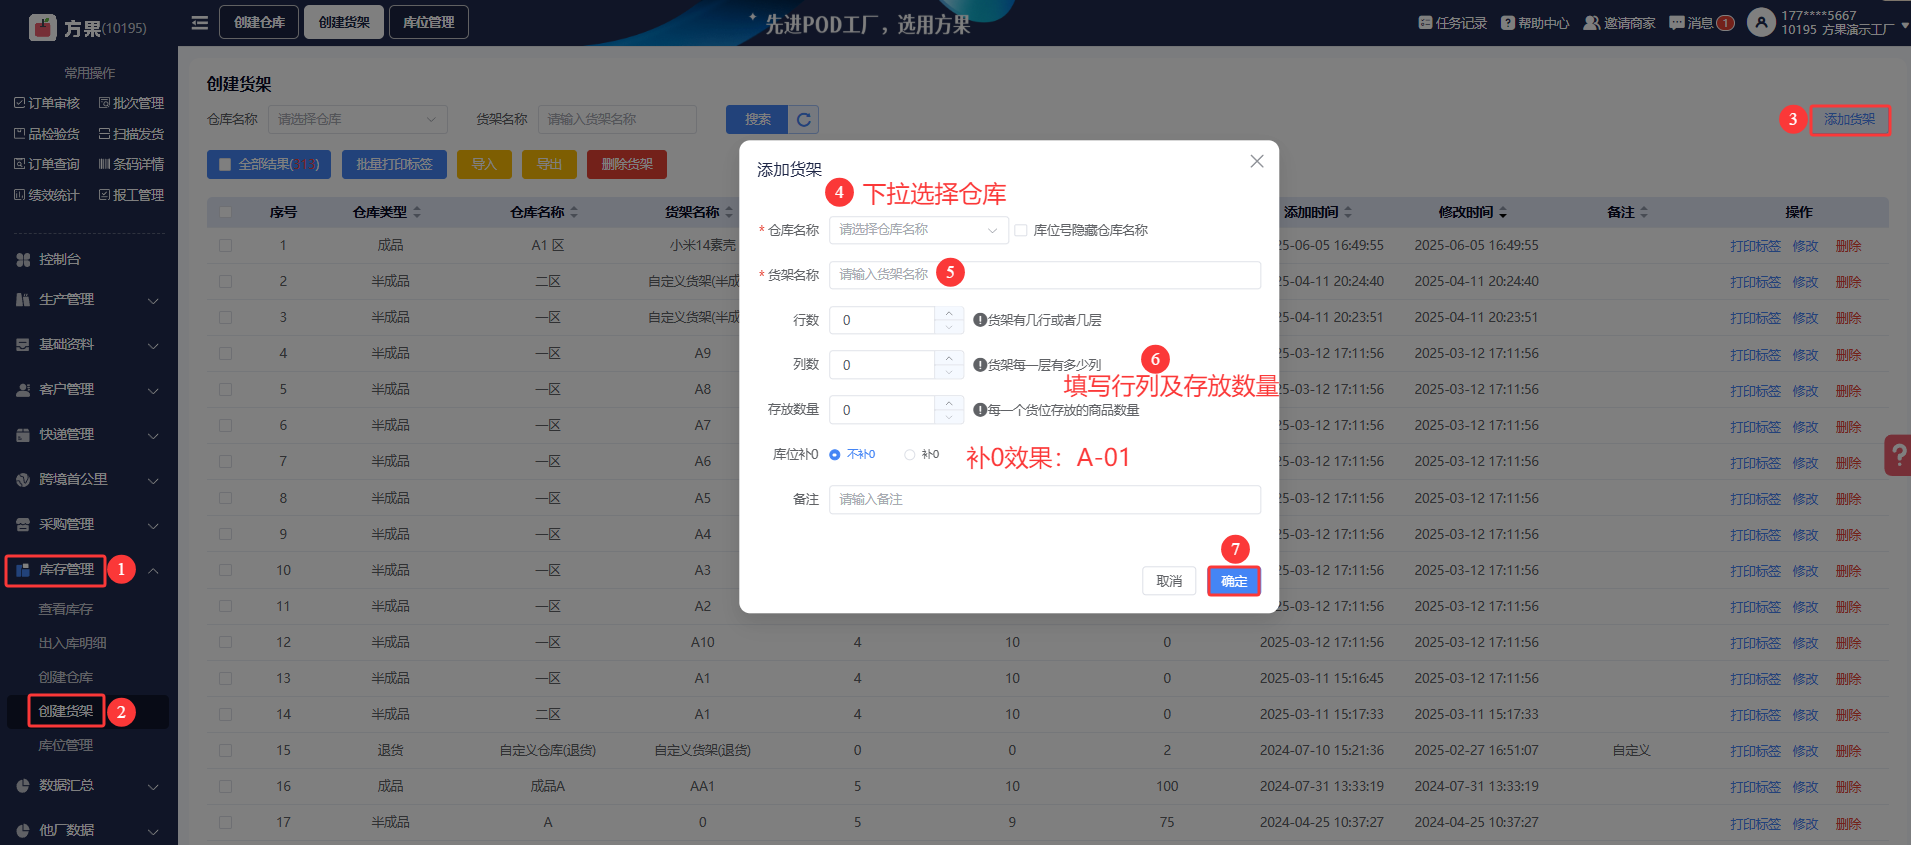Toggle the select-all checkbox in table header

click(x=225, y=212)
